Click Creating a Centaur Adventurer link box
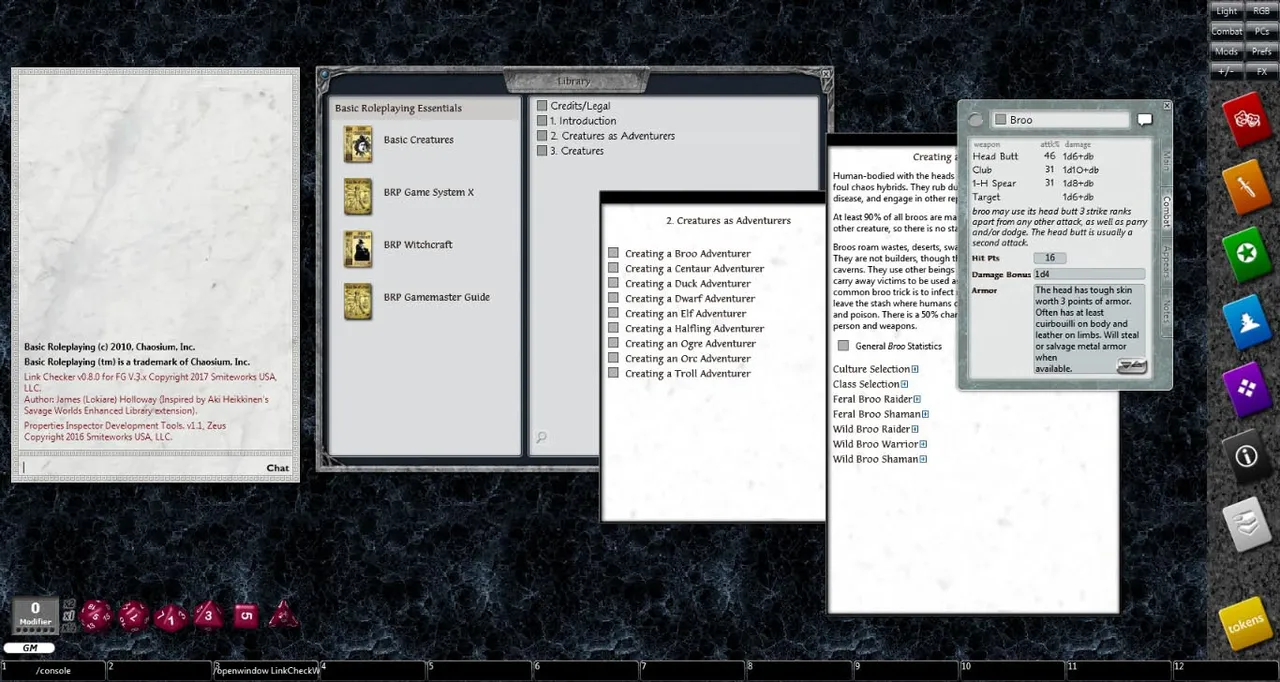The width and height of the screenshot is (1280, 682). pyautogui.click(x=614, y=269)
